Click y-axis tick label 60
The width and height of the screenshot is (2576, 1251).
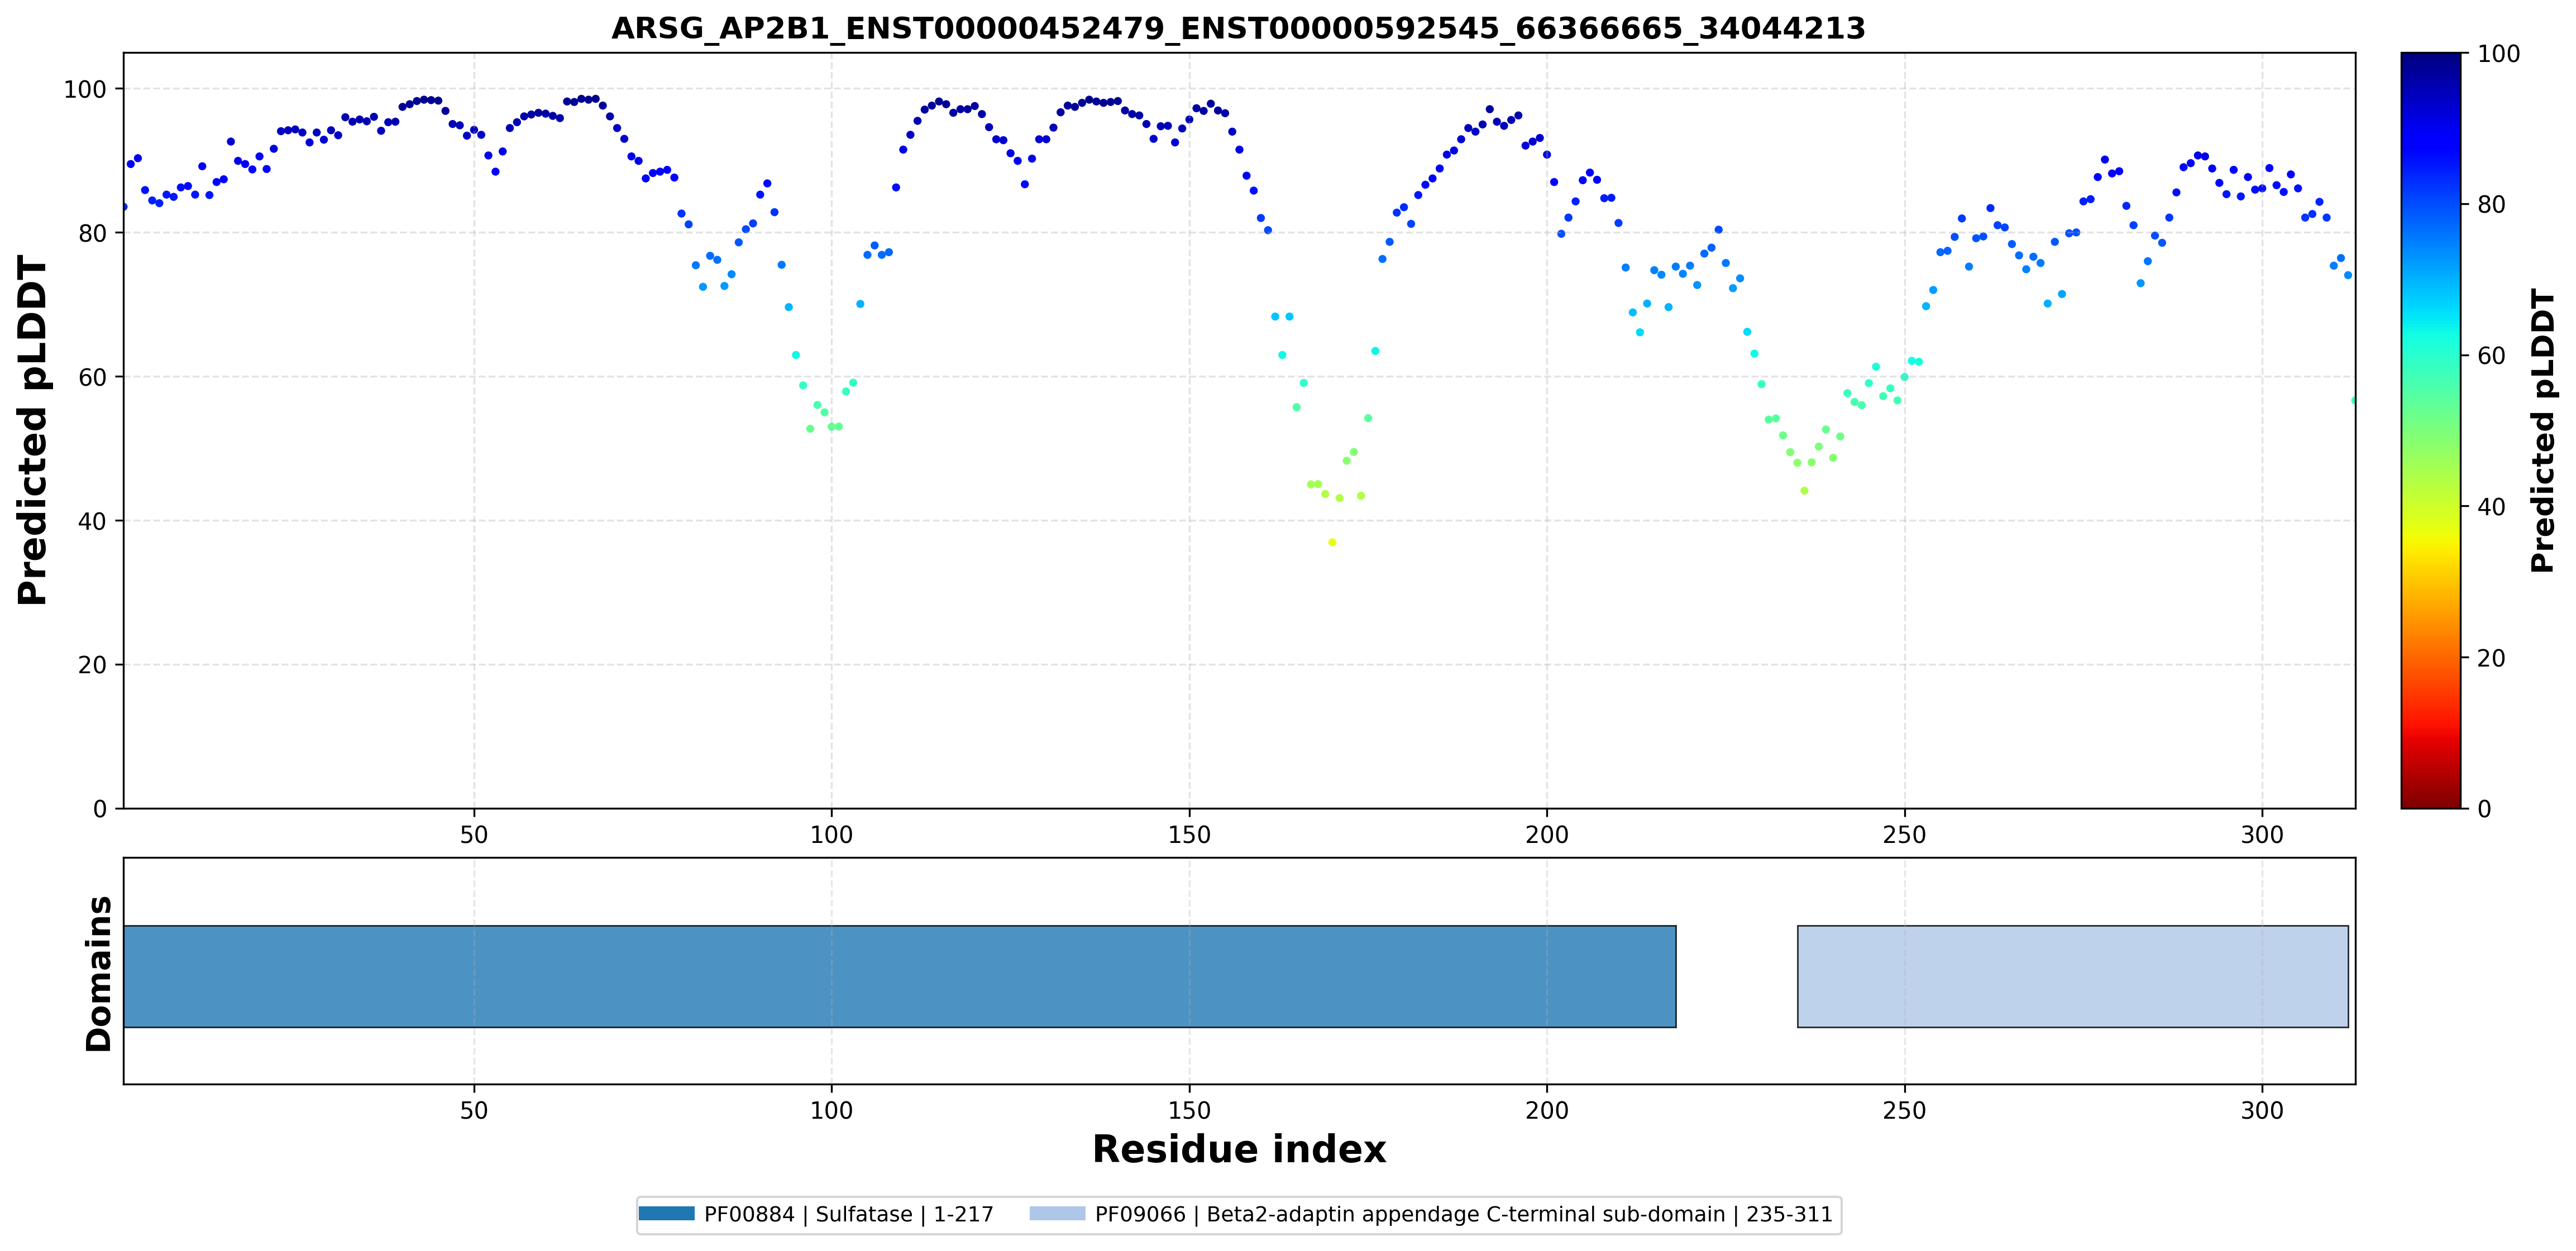pos(92,377)
